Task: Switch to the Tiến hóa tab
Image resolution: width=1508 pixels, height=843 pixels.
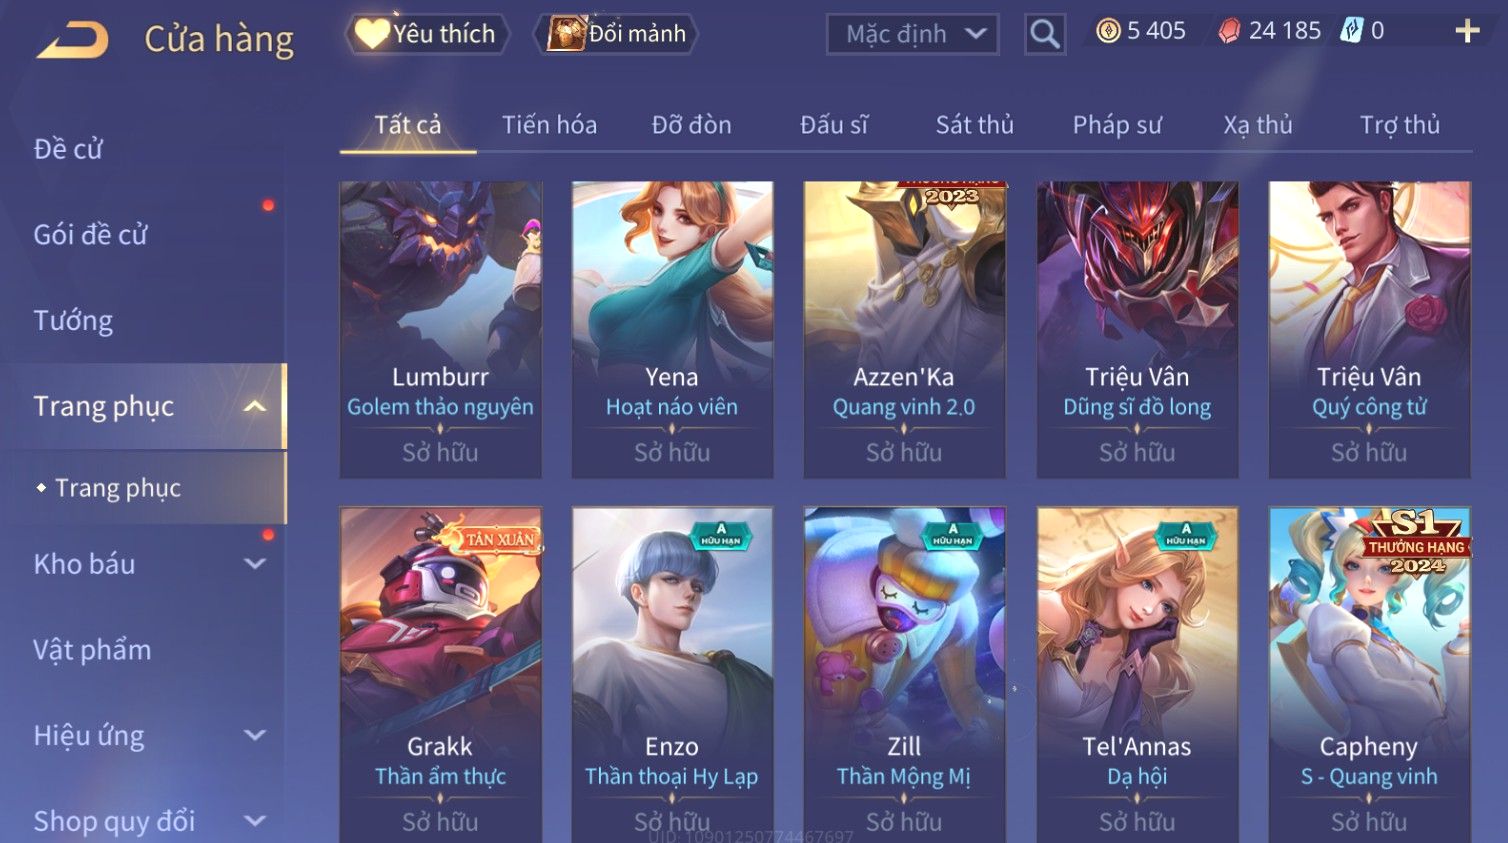Action: tap(549, 125)
